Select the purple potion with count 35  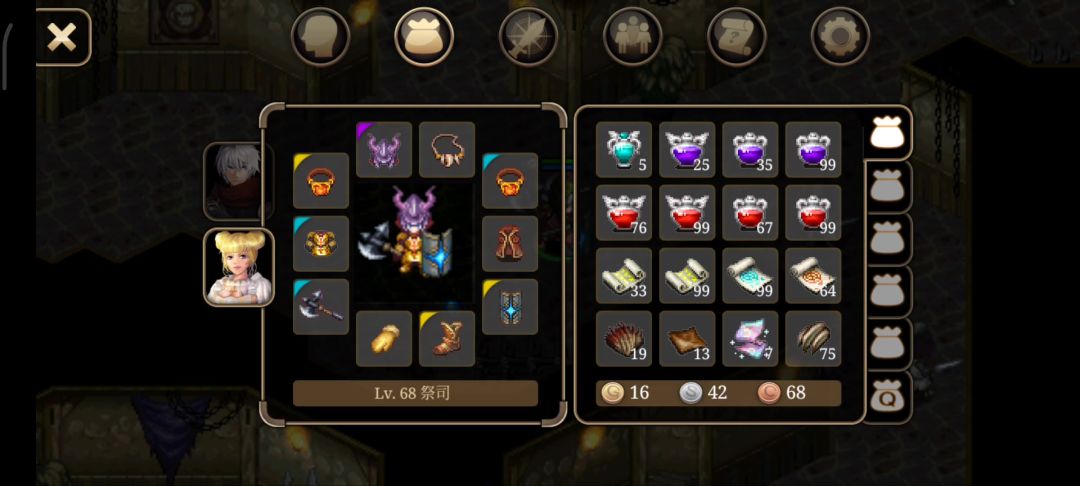point(750,149)
